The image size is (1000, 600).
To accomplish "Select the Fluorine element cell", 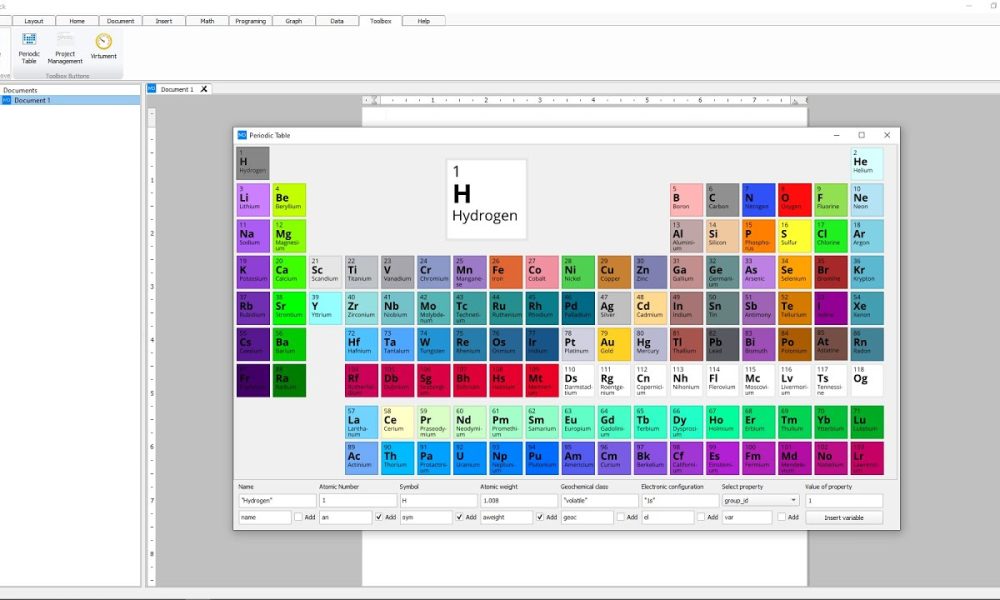I will (831, 200).
